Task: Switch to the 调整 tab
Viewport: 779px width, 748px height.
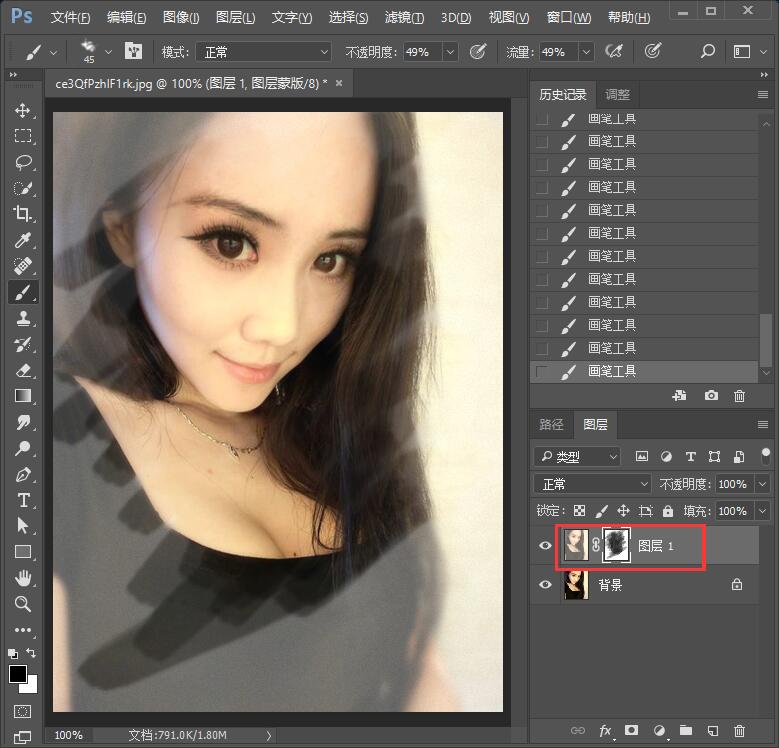Action: click(x=618, y=94)
